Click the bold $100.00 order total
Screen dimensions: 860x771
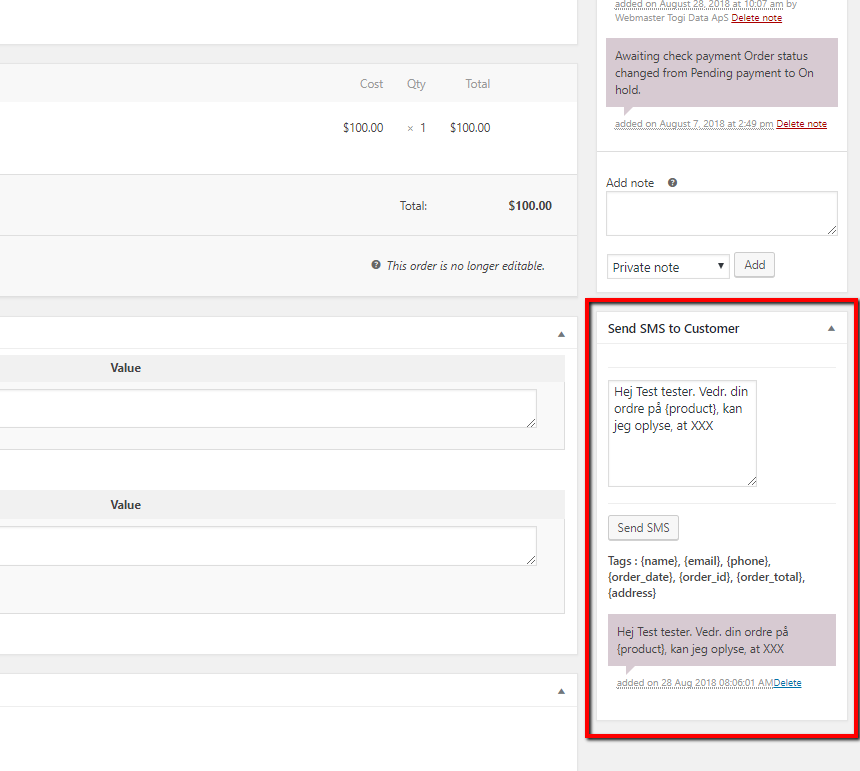click(x=530, y=206)
